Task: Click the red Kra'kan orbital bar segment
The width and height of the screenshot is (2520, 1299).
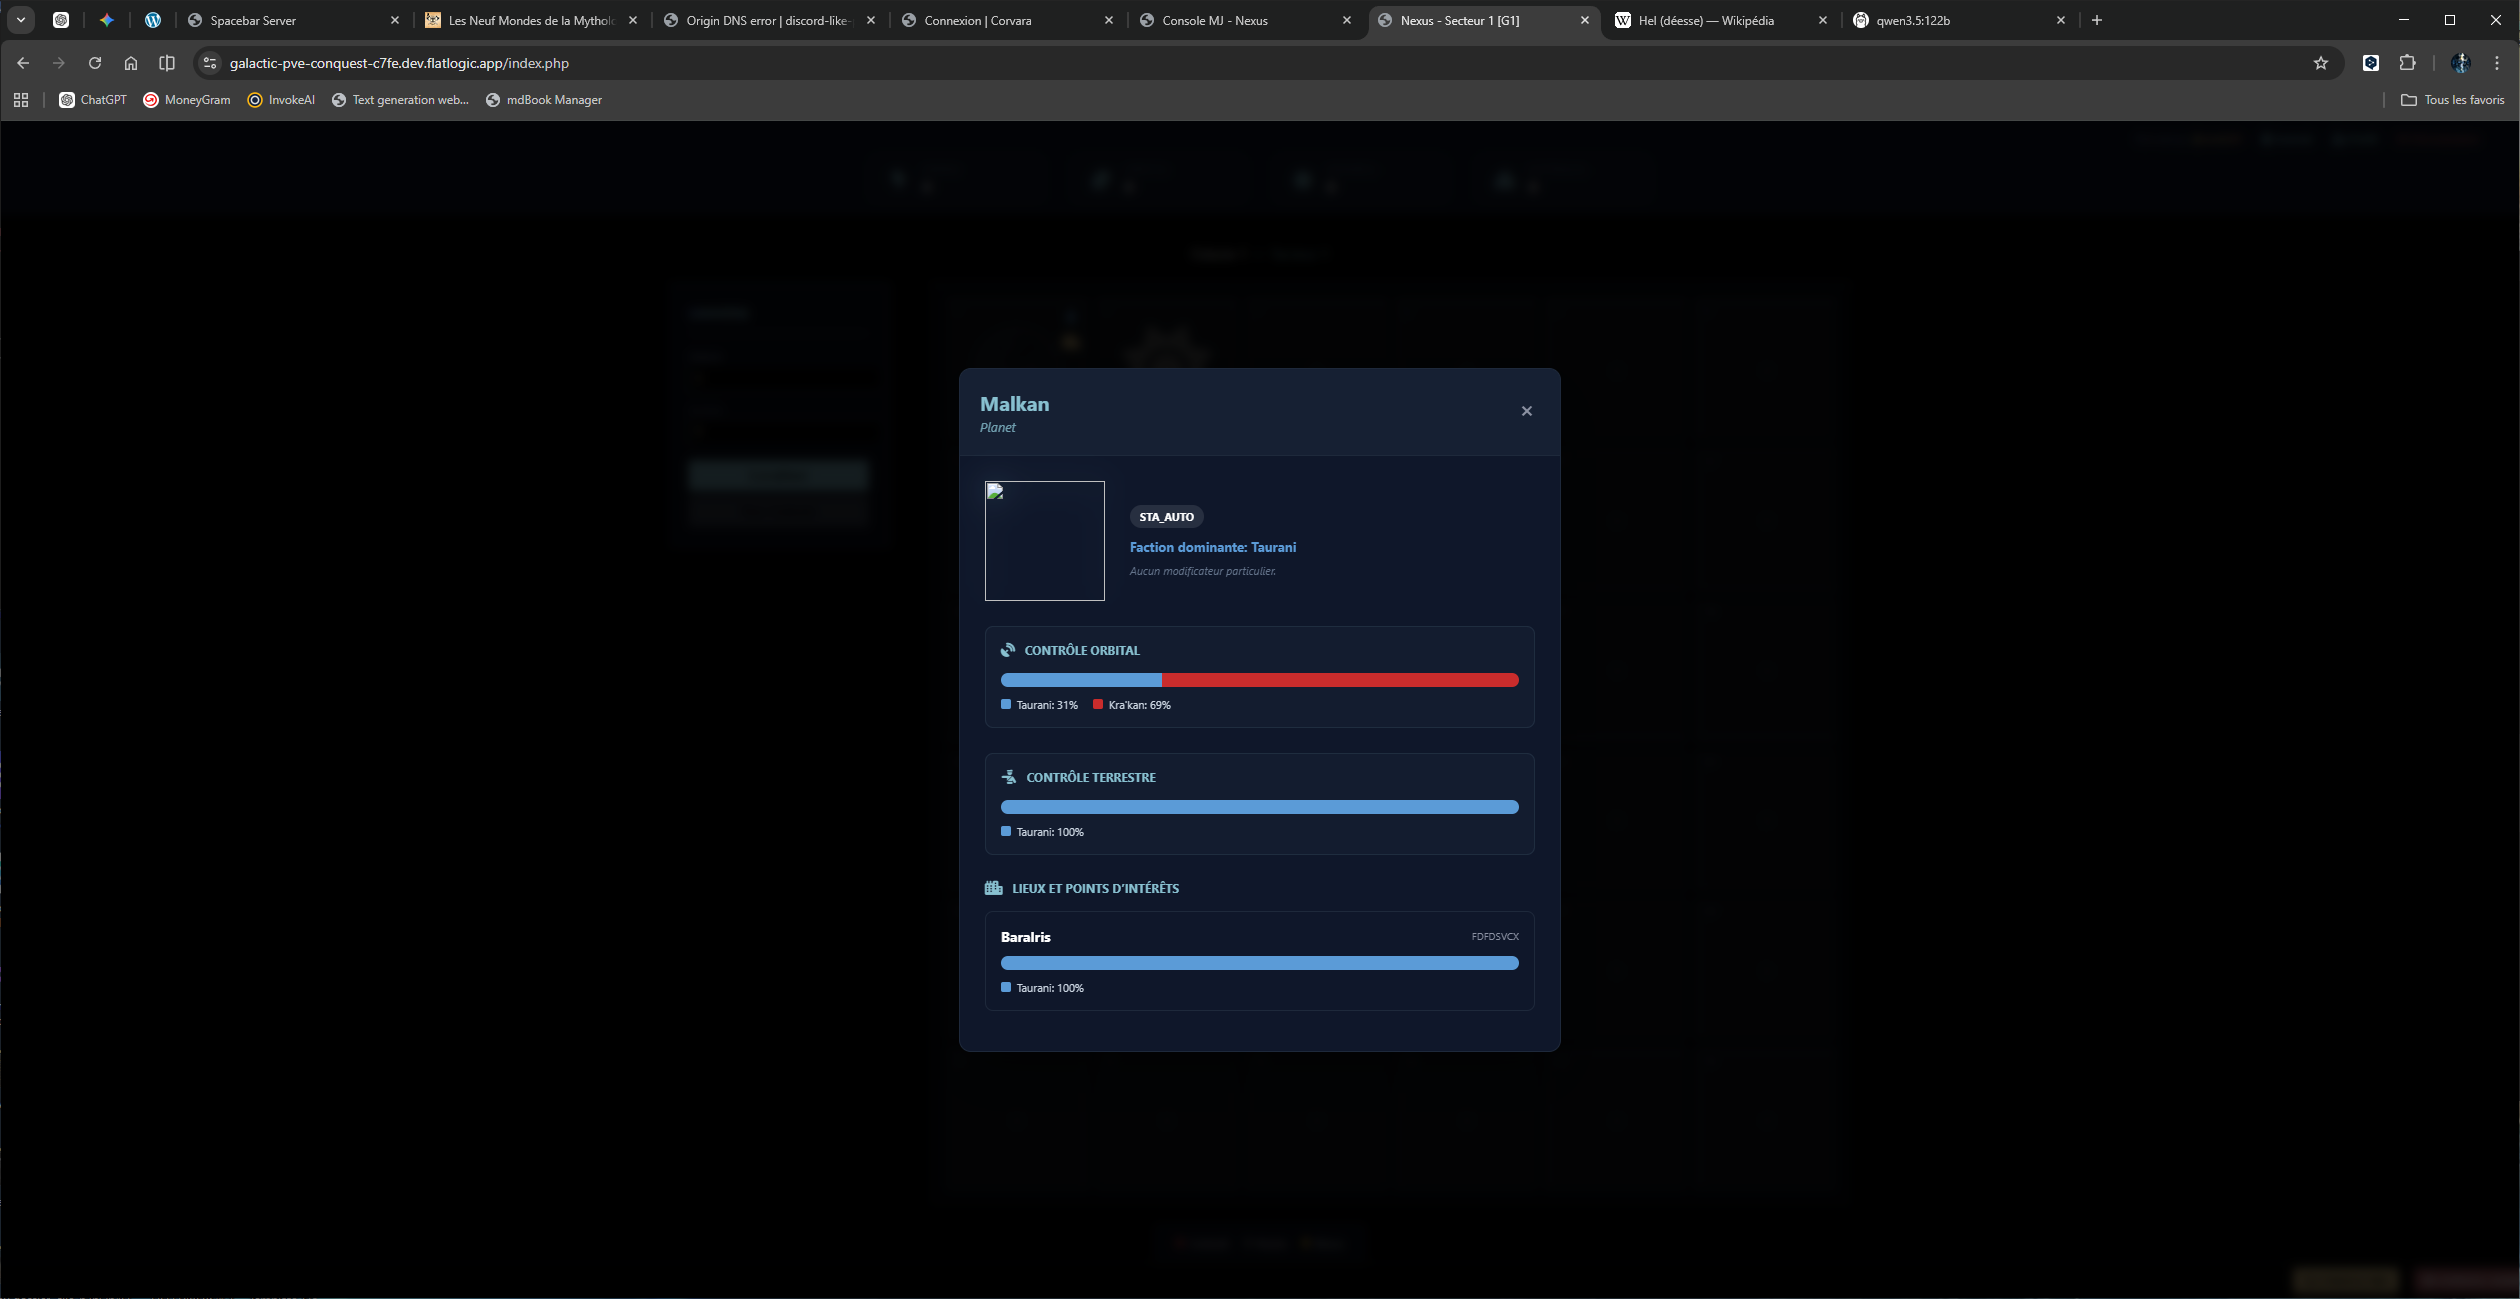Action: pyautogui.click(x=1339, y=680)
